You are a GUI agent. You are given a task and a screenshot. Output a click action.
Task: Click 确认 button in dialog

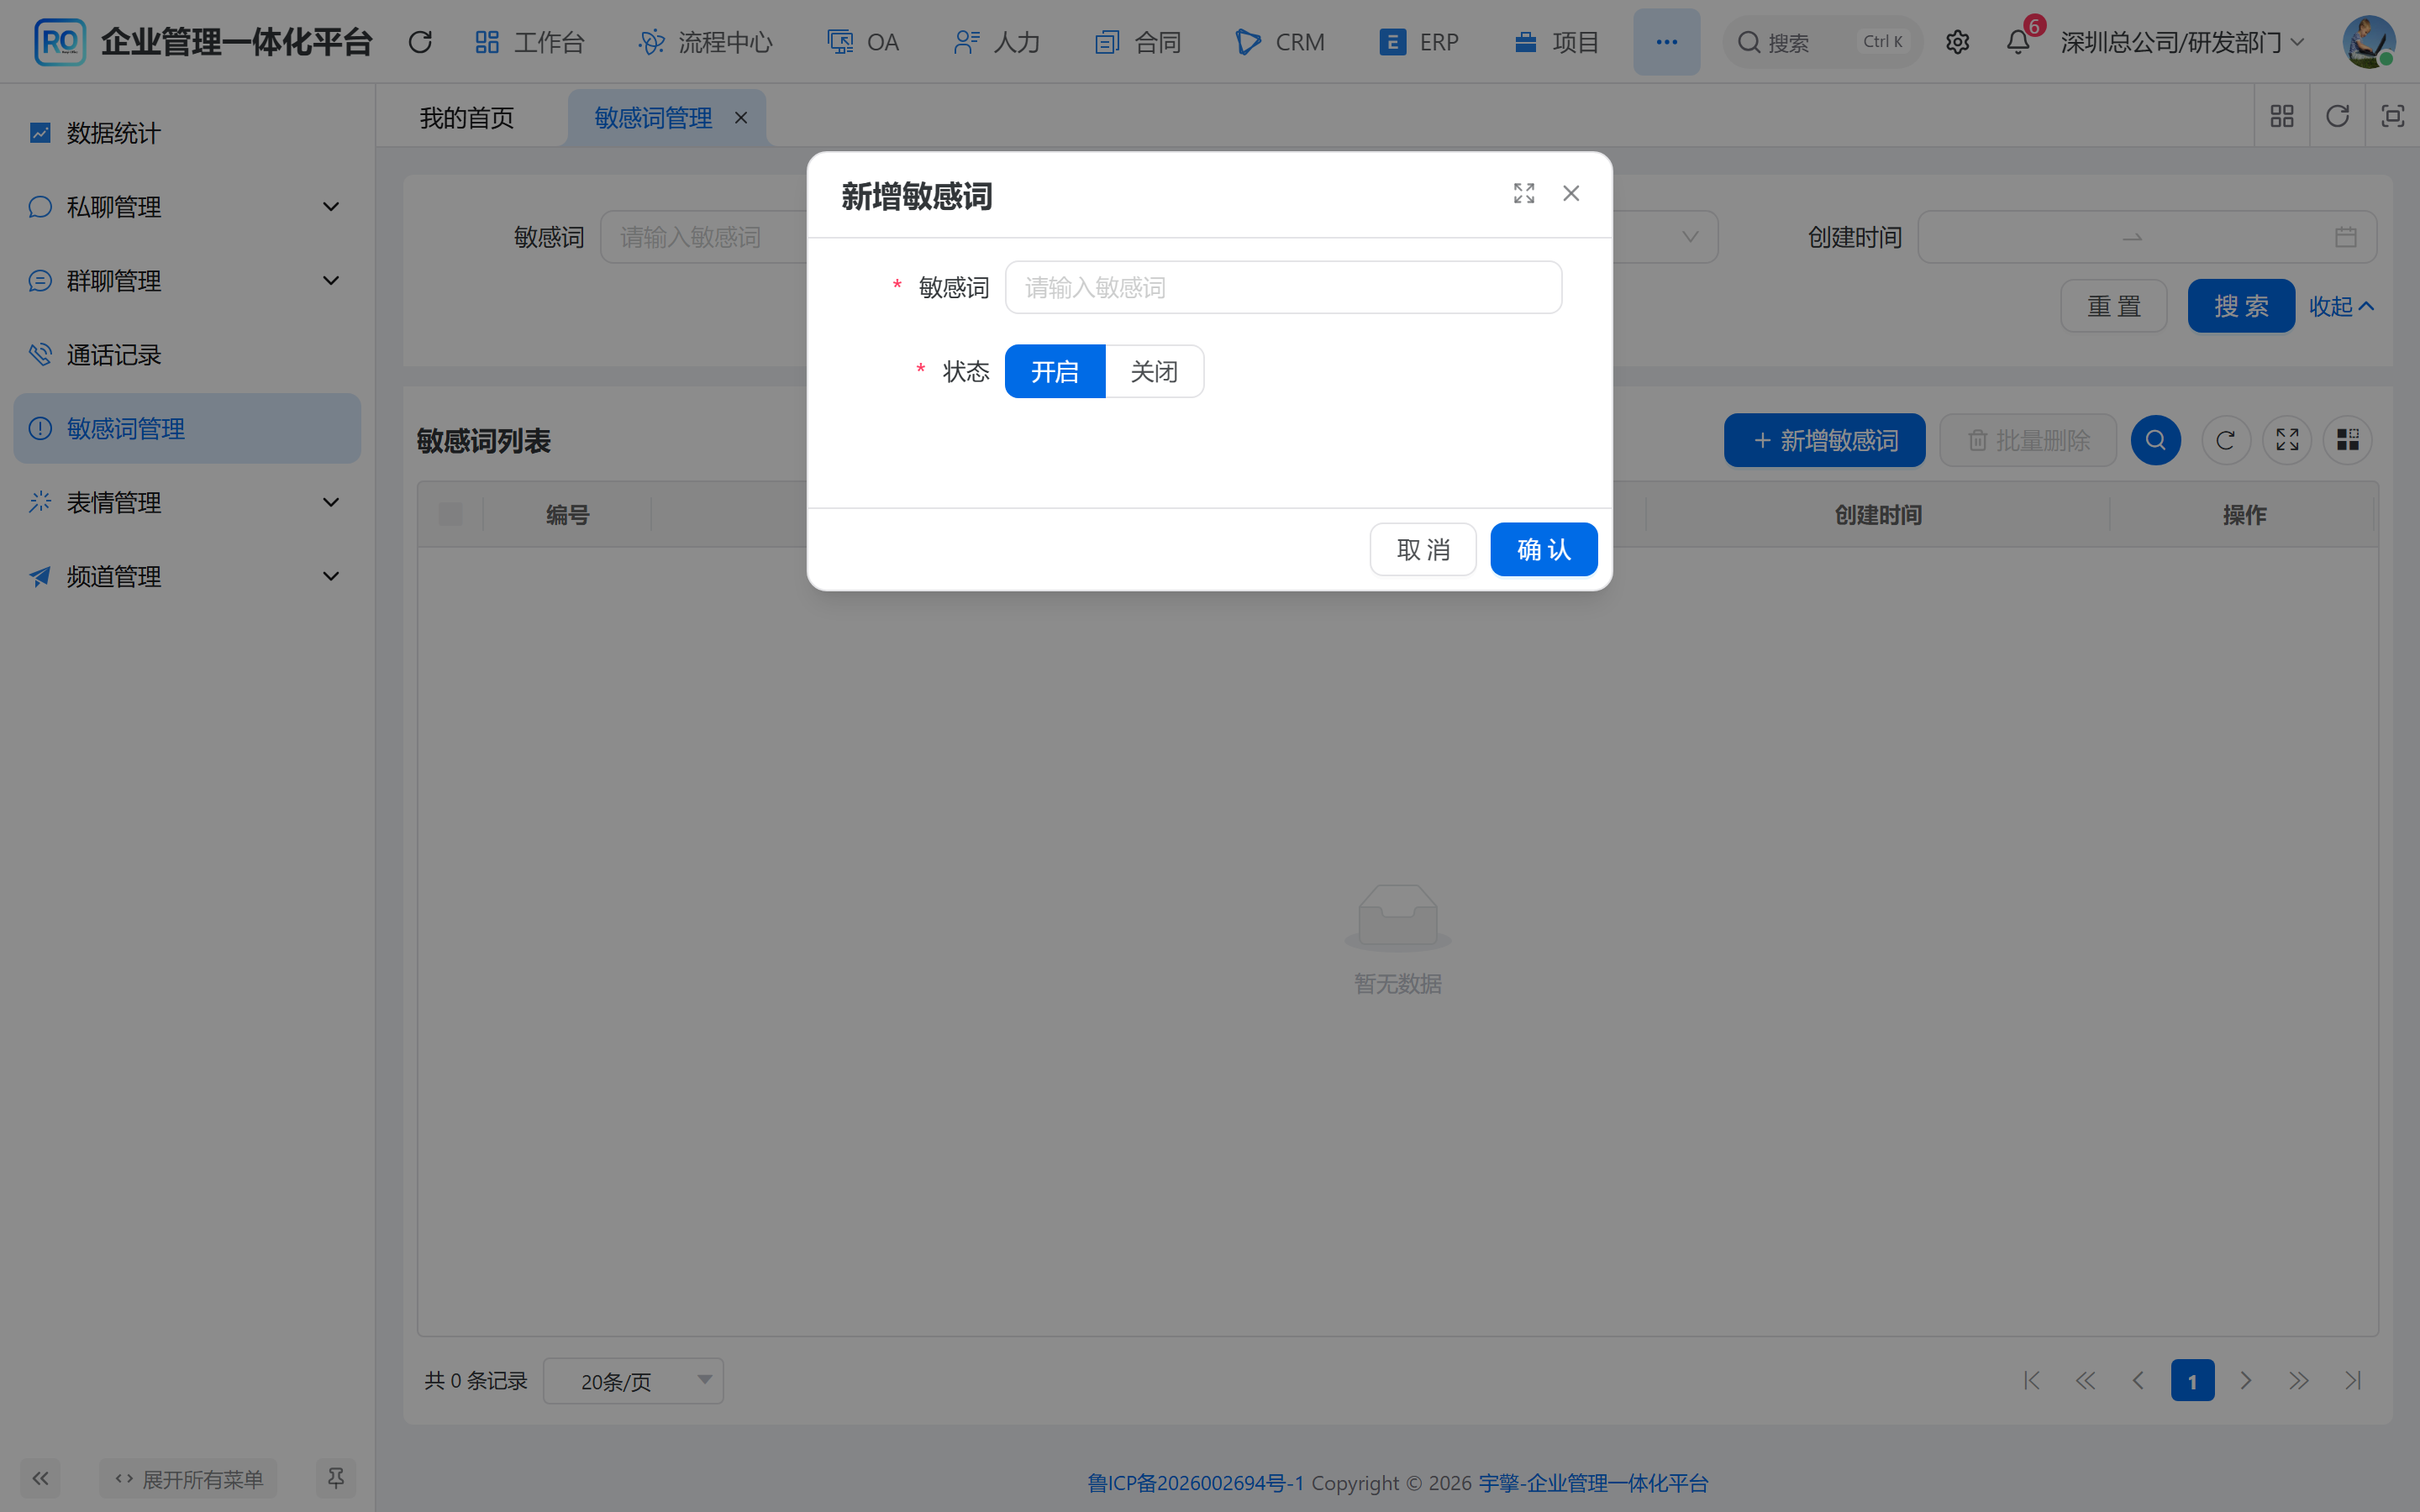tap(1544, 549)
